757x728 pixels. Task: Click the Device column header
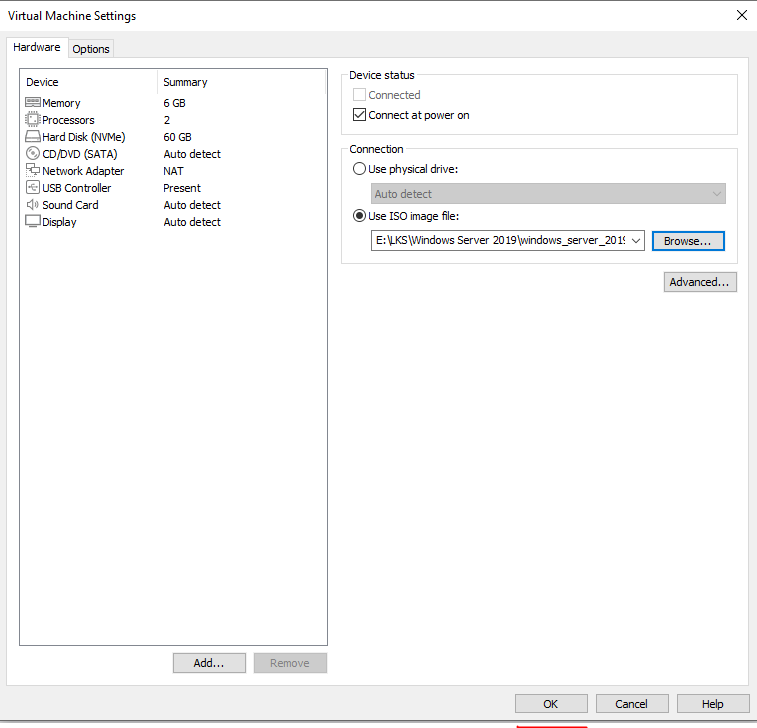[x=89, y=82]
